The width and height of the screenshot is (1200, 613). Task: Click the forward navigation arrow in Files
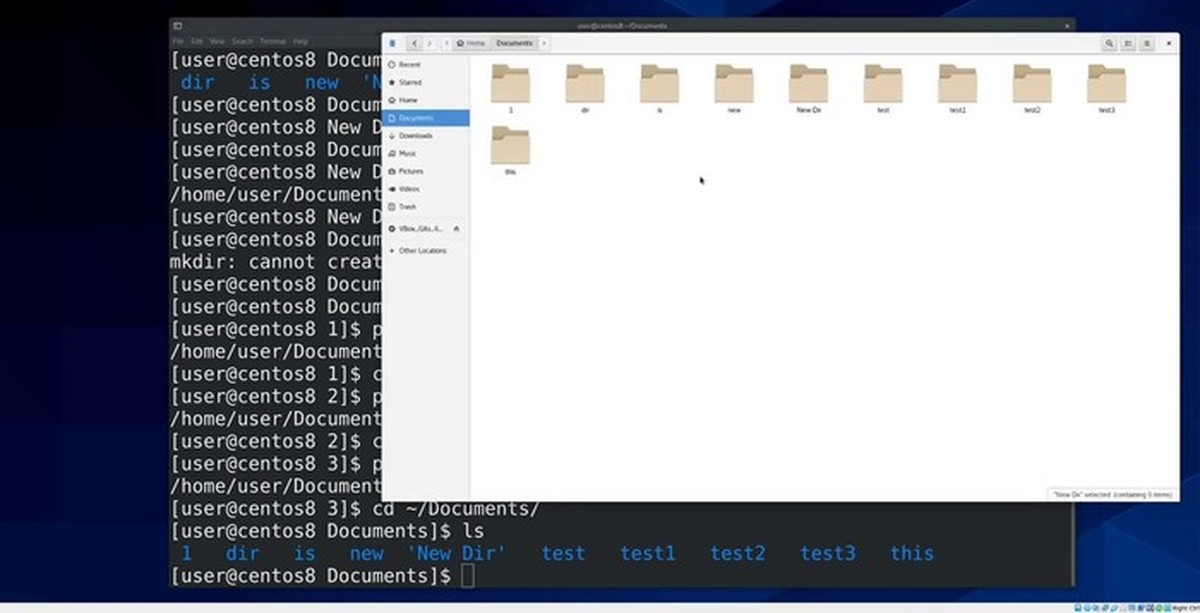coord(430,43)
